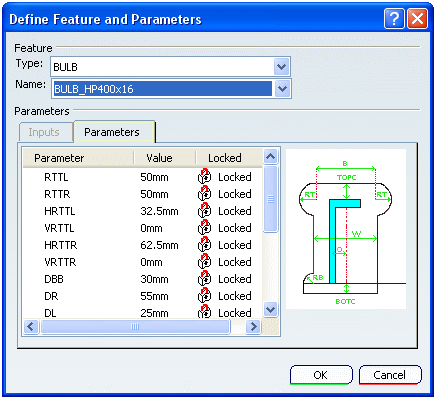
Task: Click the 62.5mm value of HRTTR
Action: click(x=159, y=245)
